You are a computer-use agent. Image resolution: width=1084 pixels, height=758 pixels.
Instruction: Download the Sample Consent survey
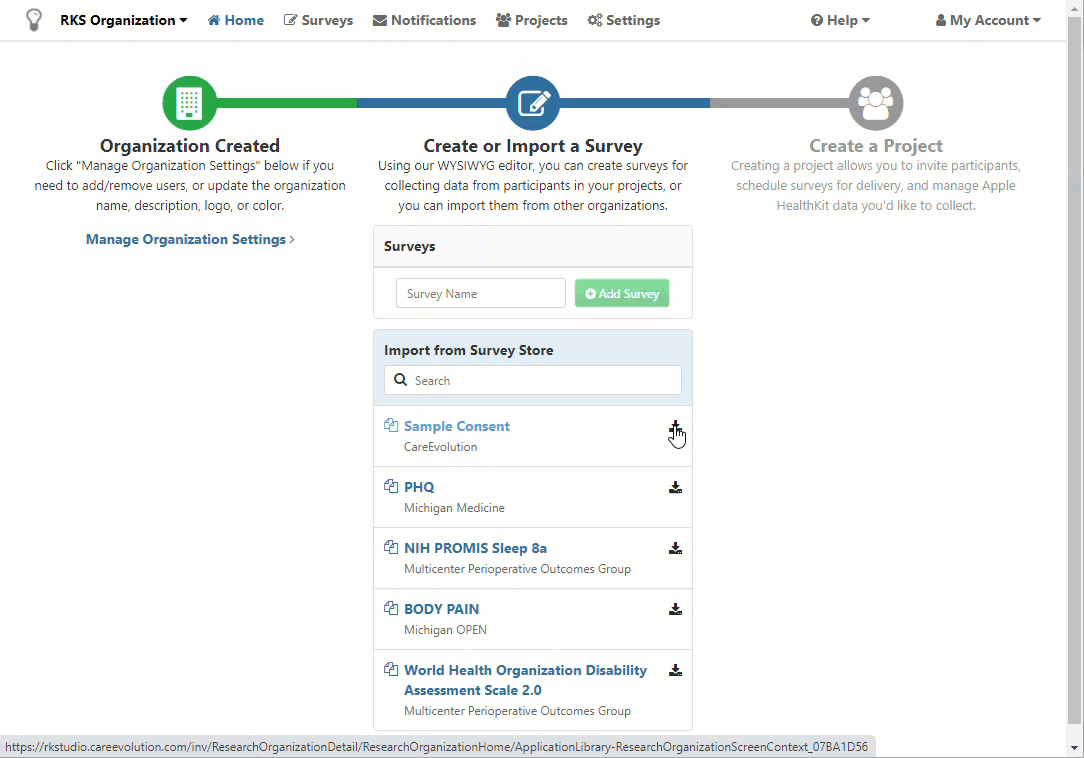675,427
